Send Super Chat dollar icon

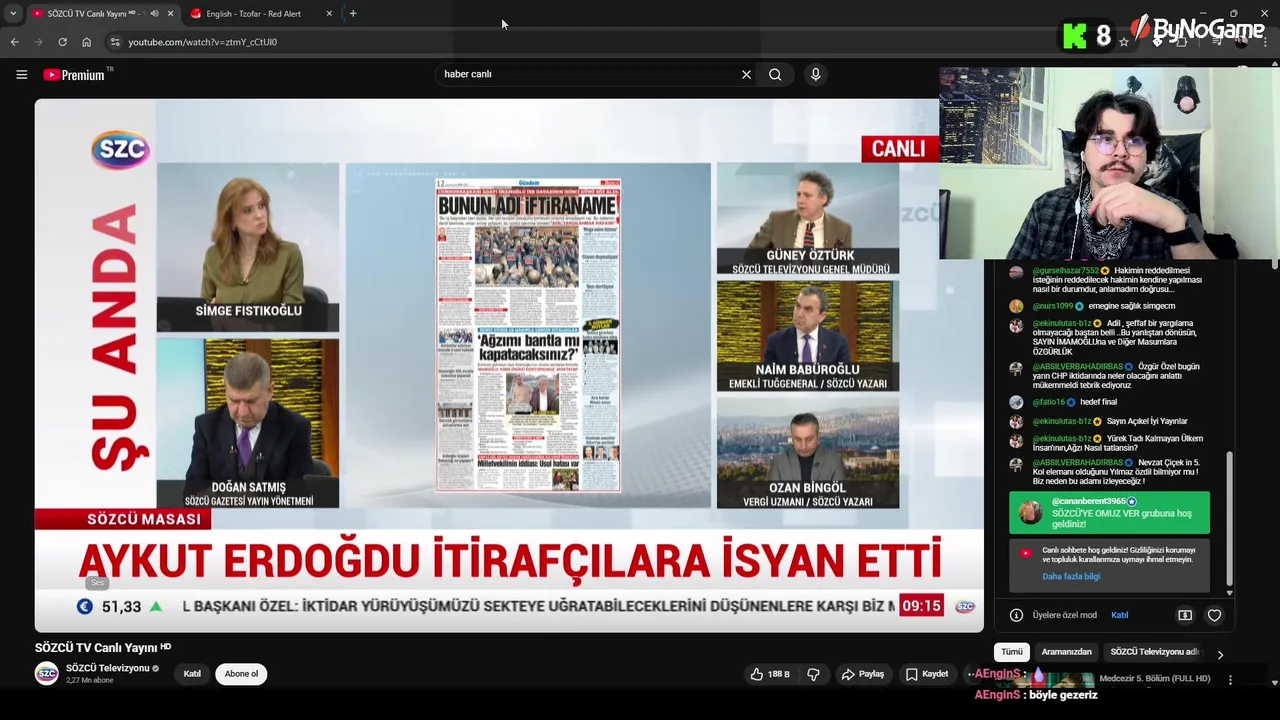click(x=1185, y=615)
